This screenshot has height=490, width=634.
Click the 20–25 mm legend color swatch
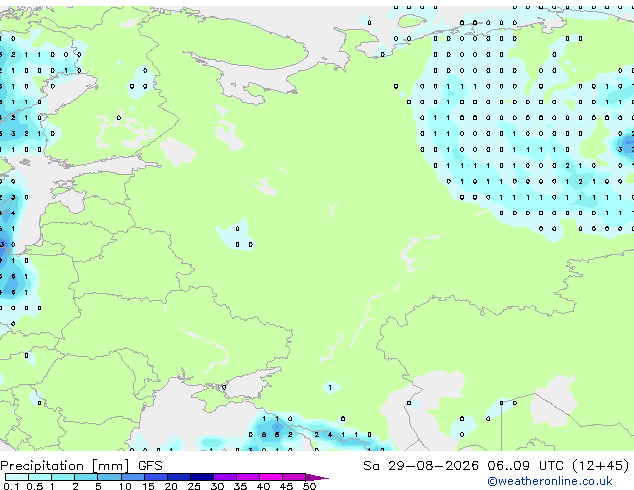point(179,477)
